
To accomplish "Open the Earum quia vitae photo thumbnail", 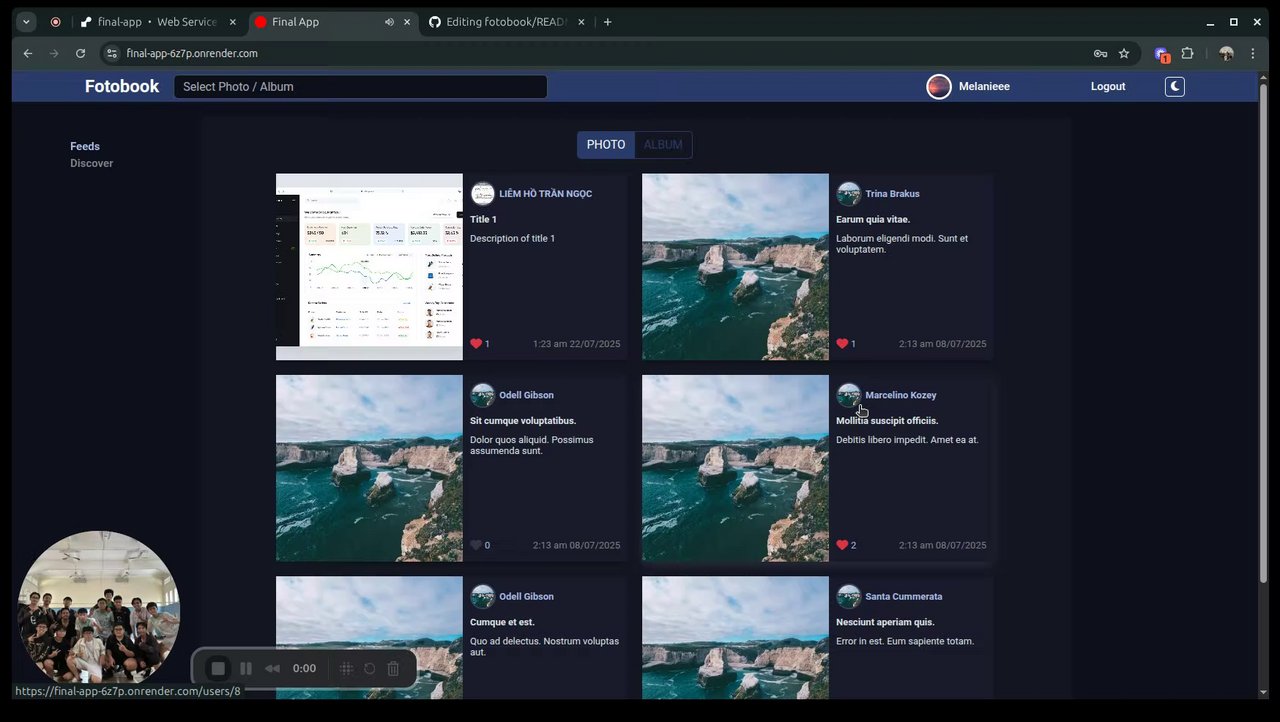I will pos(735,267).
